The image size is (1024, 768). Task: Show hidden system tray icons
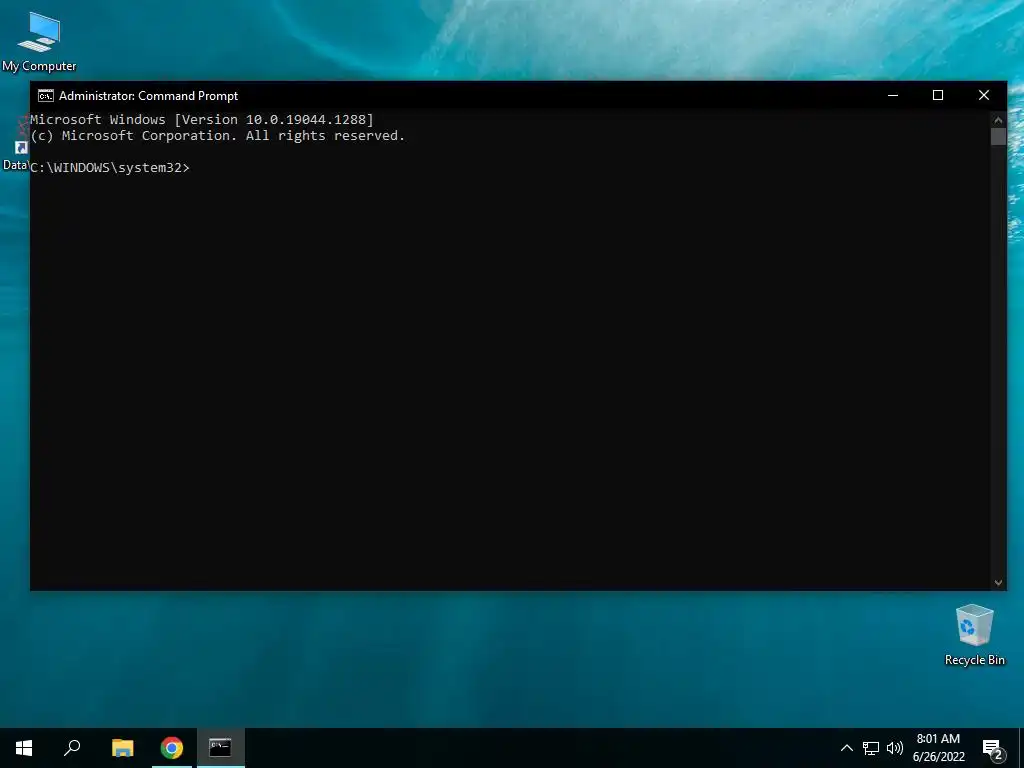click(x=846, y=748)
